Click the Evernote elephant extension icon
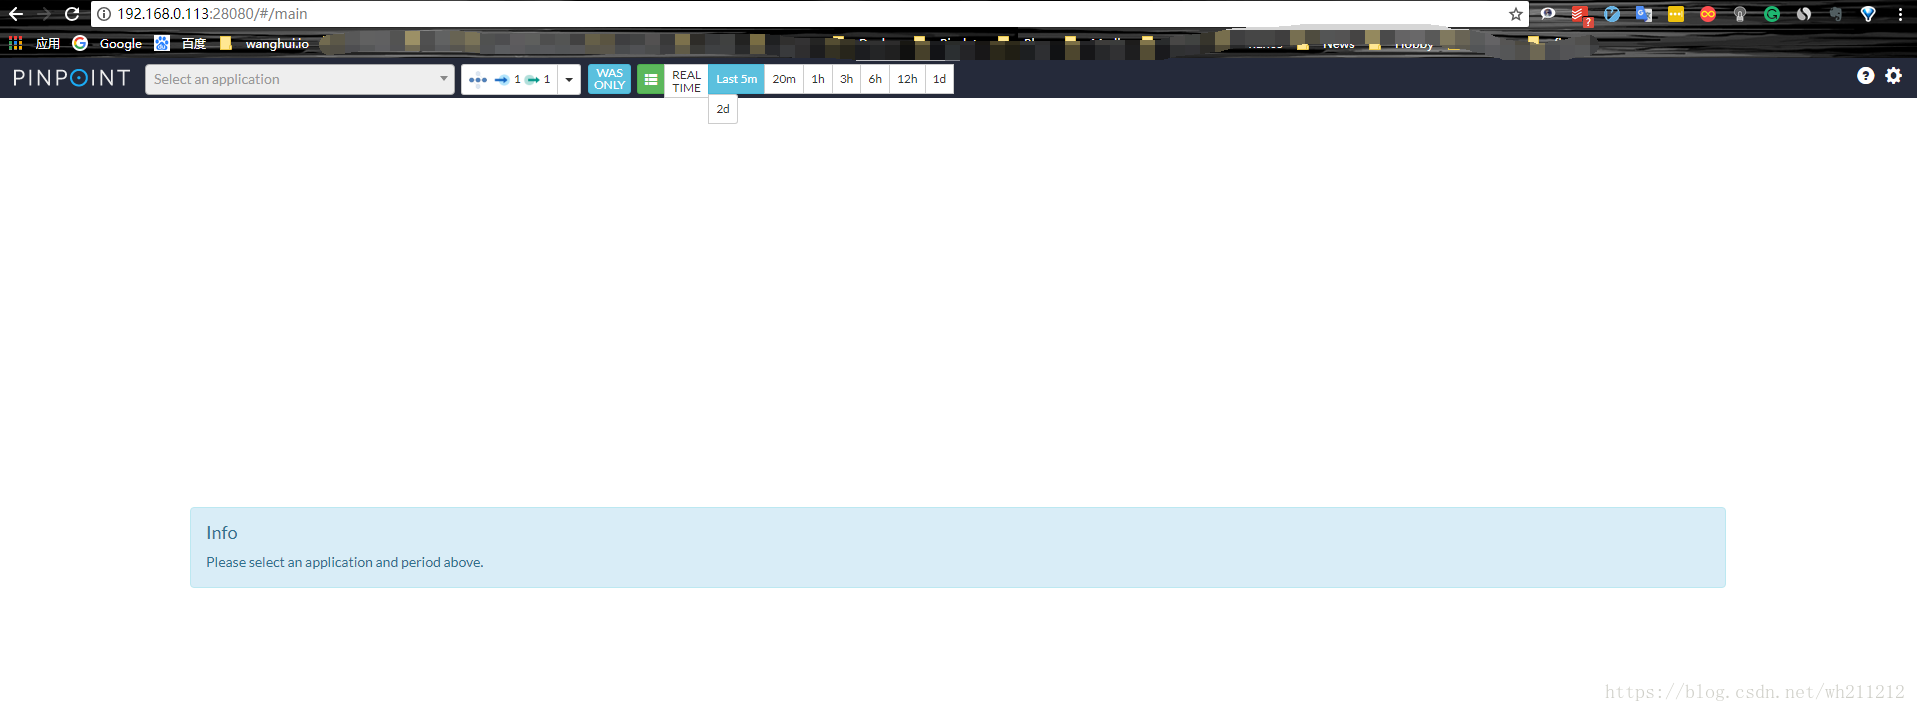 (1836, 14)
